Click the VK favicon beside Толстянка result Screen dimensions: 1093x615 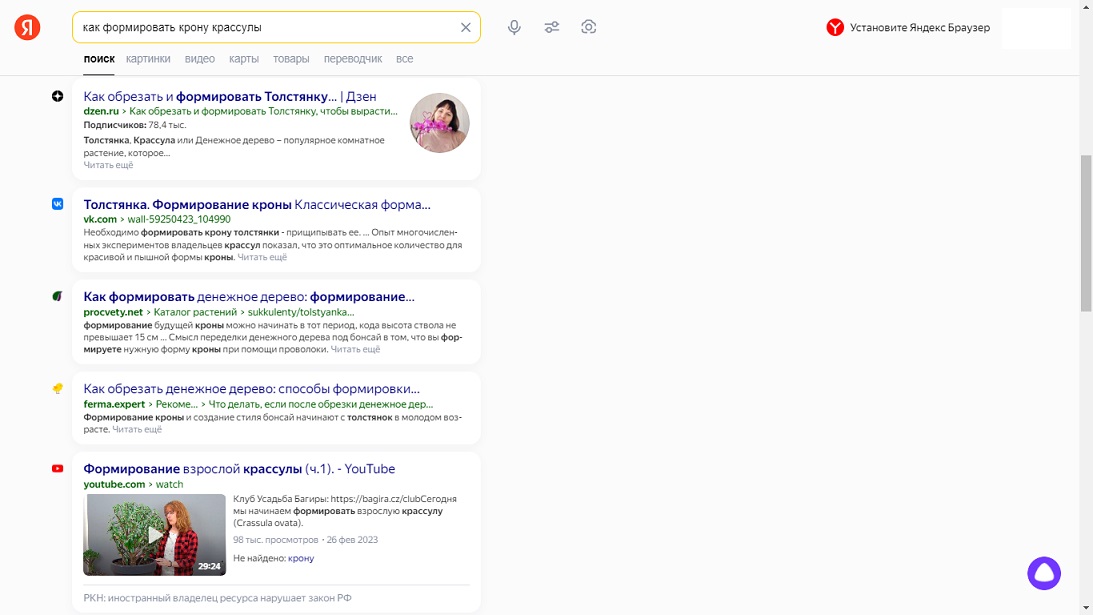point(58,204)
